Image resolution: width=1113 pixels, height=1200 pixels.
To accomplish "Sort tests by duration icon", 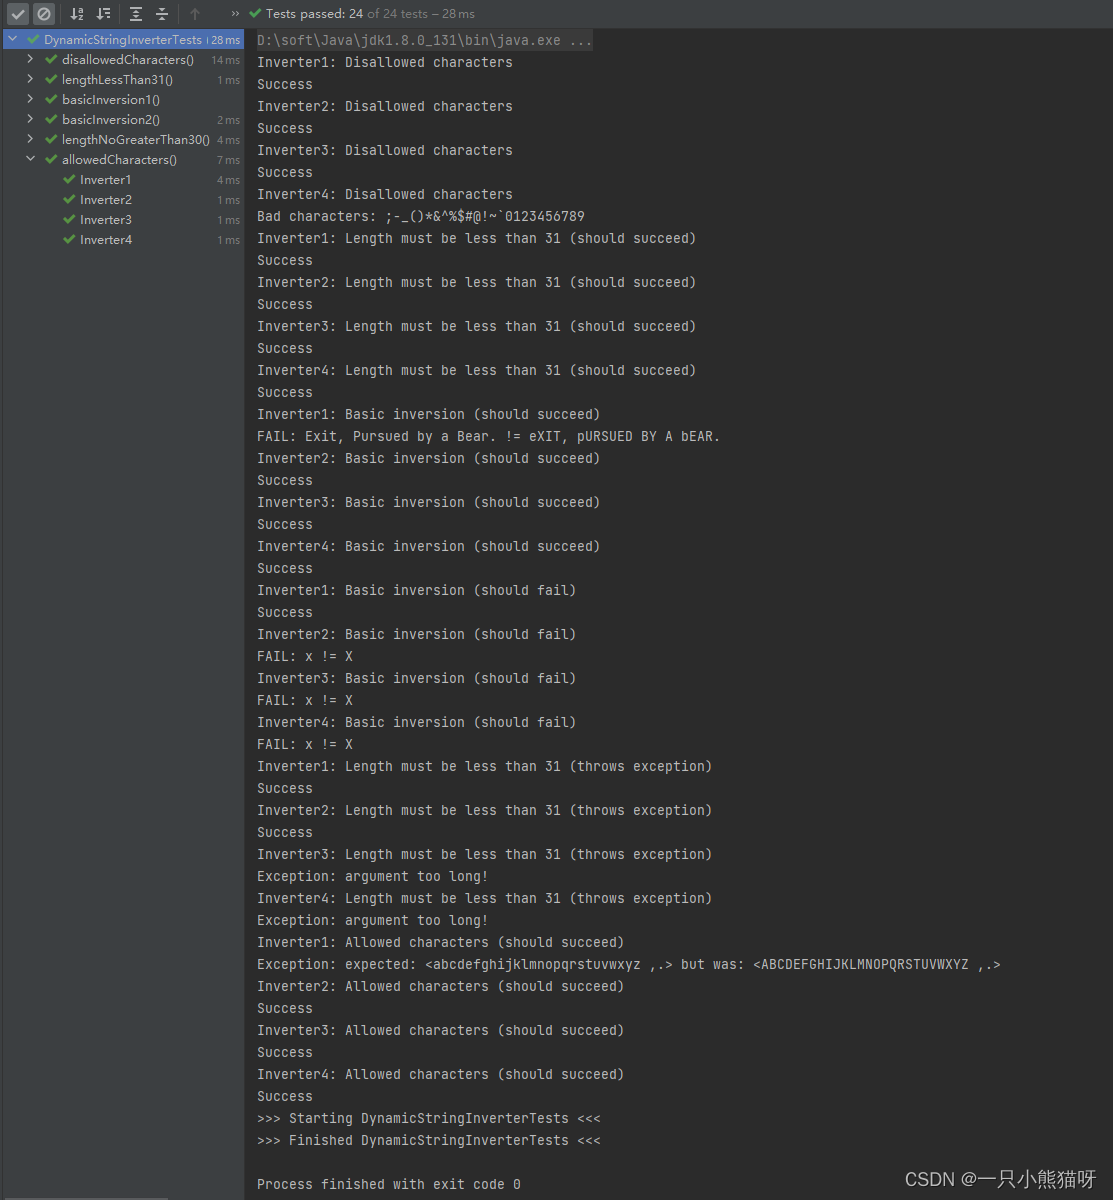I will click(103, 14).
